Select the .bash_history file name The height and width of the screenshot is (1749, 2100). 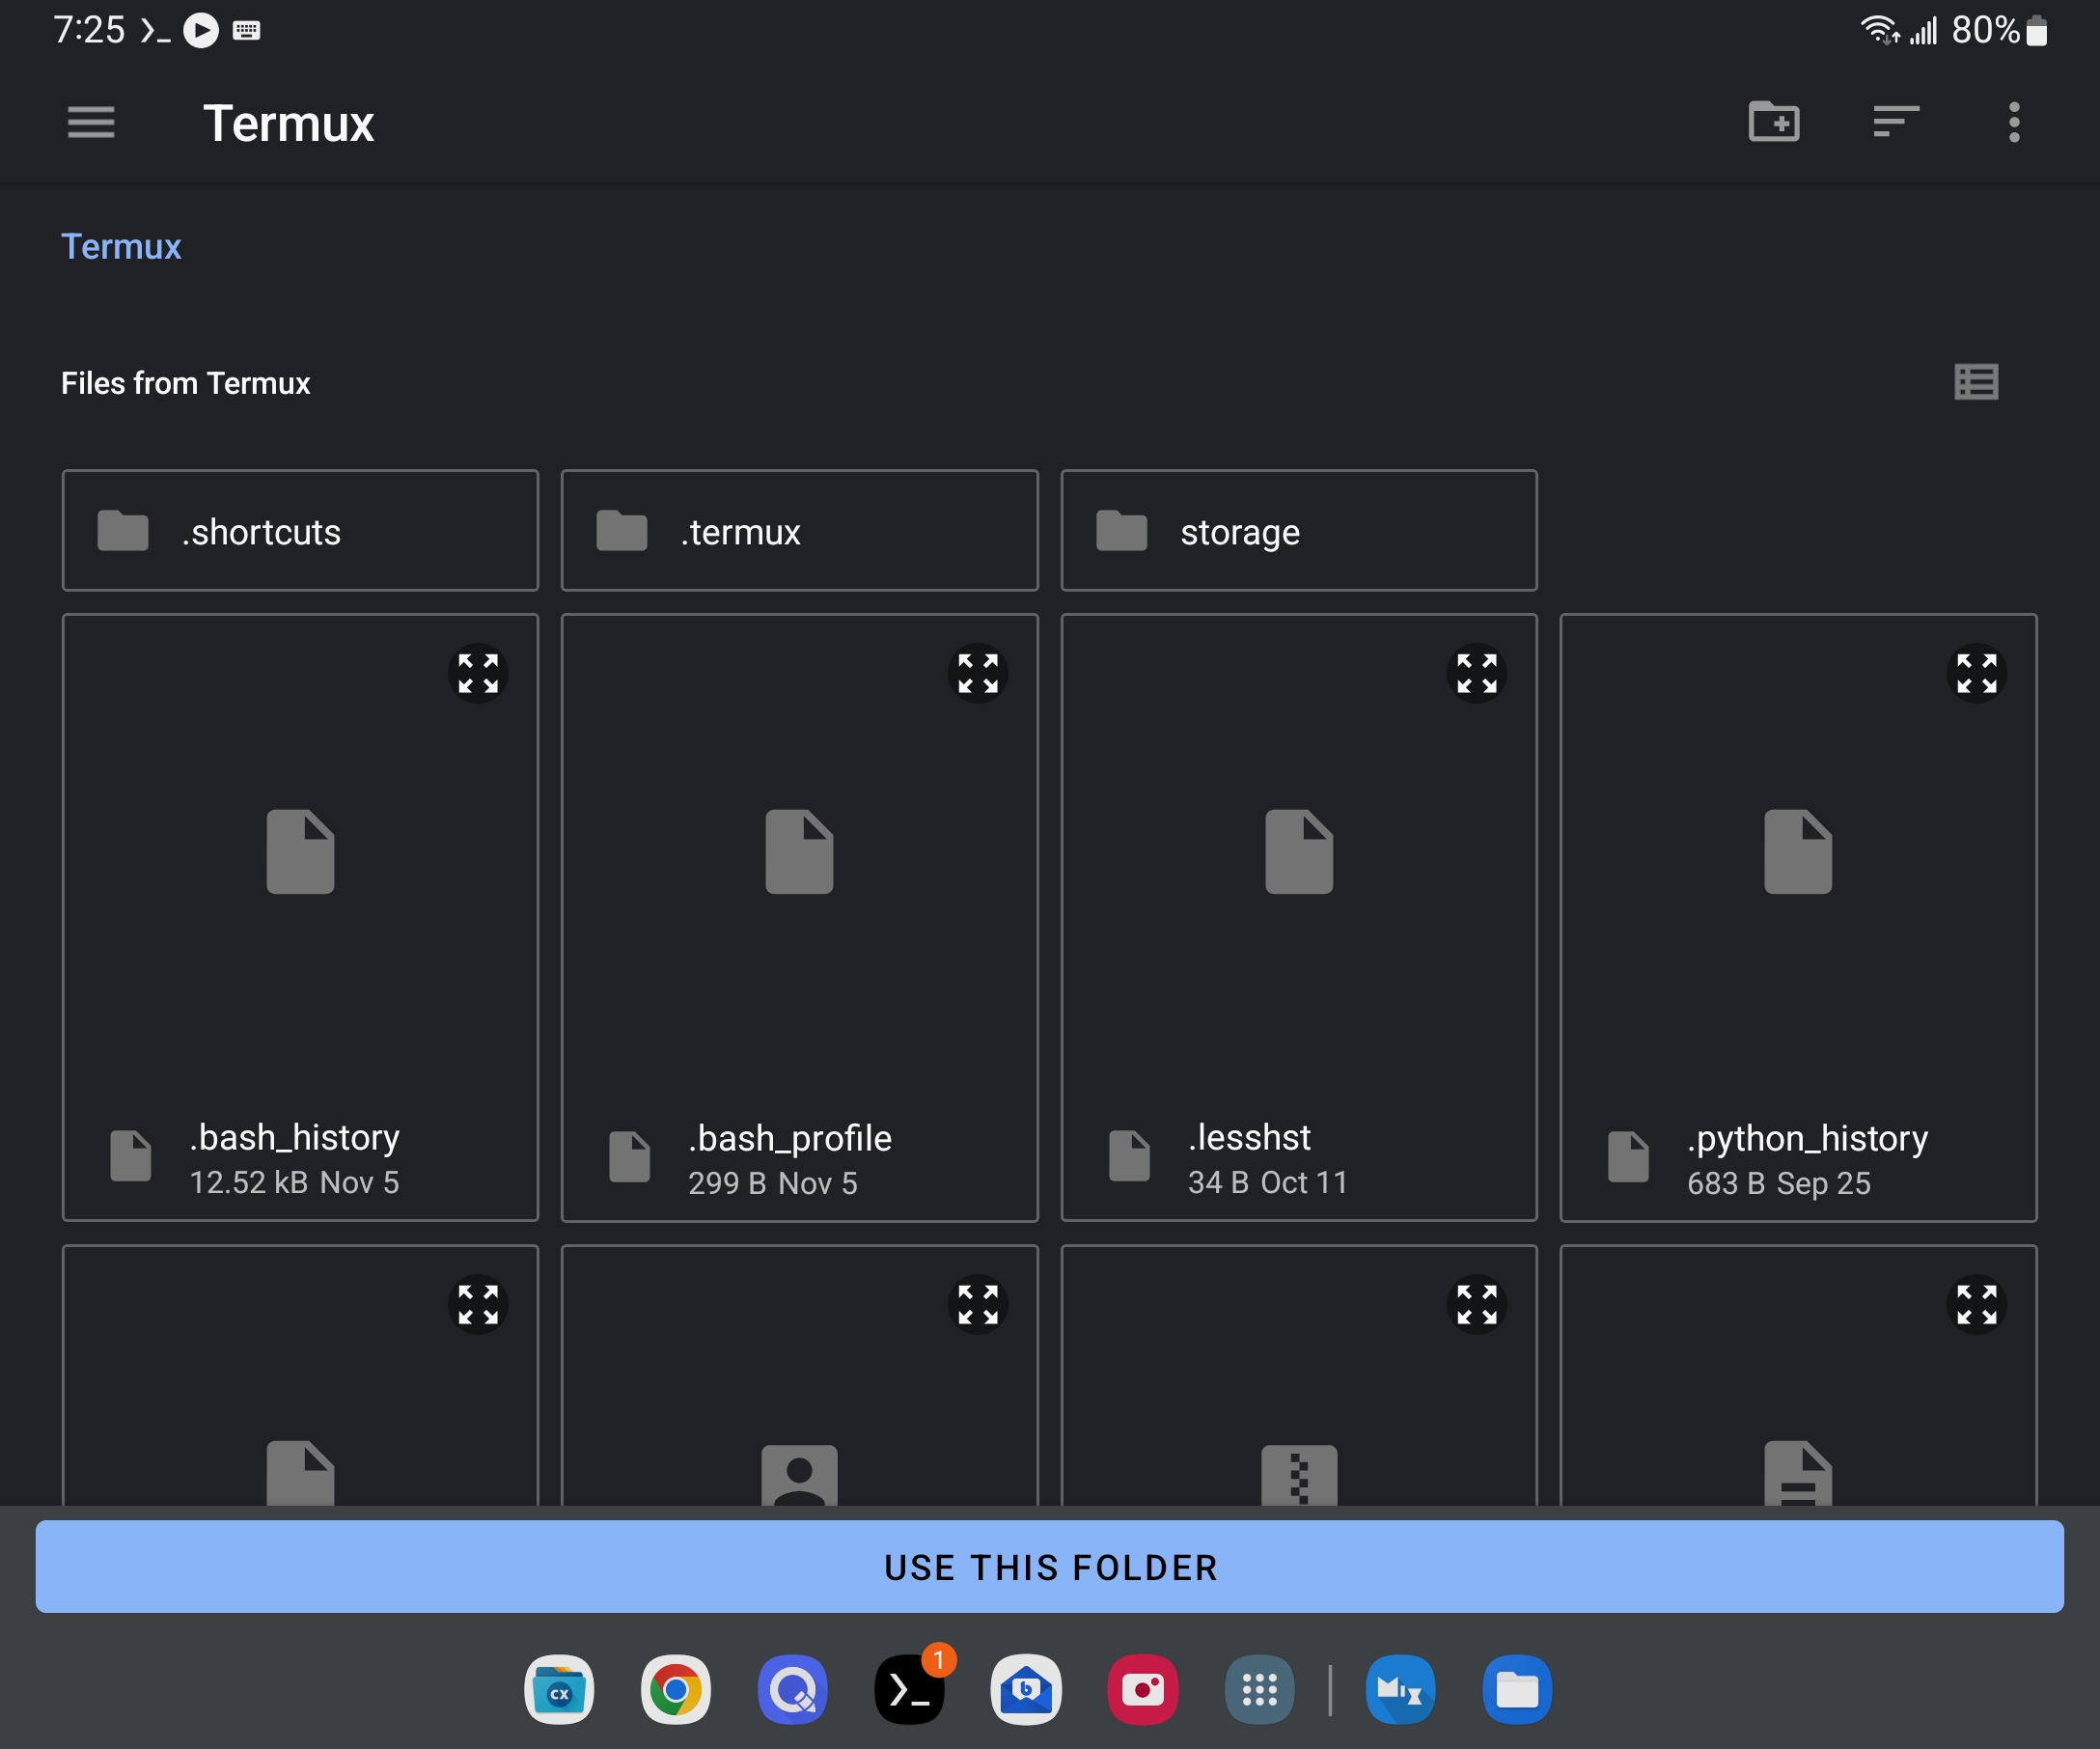click(x=295, y=1138)
